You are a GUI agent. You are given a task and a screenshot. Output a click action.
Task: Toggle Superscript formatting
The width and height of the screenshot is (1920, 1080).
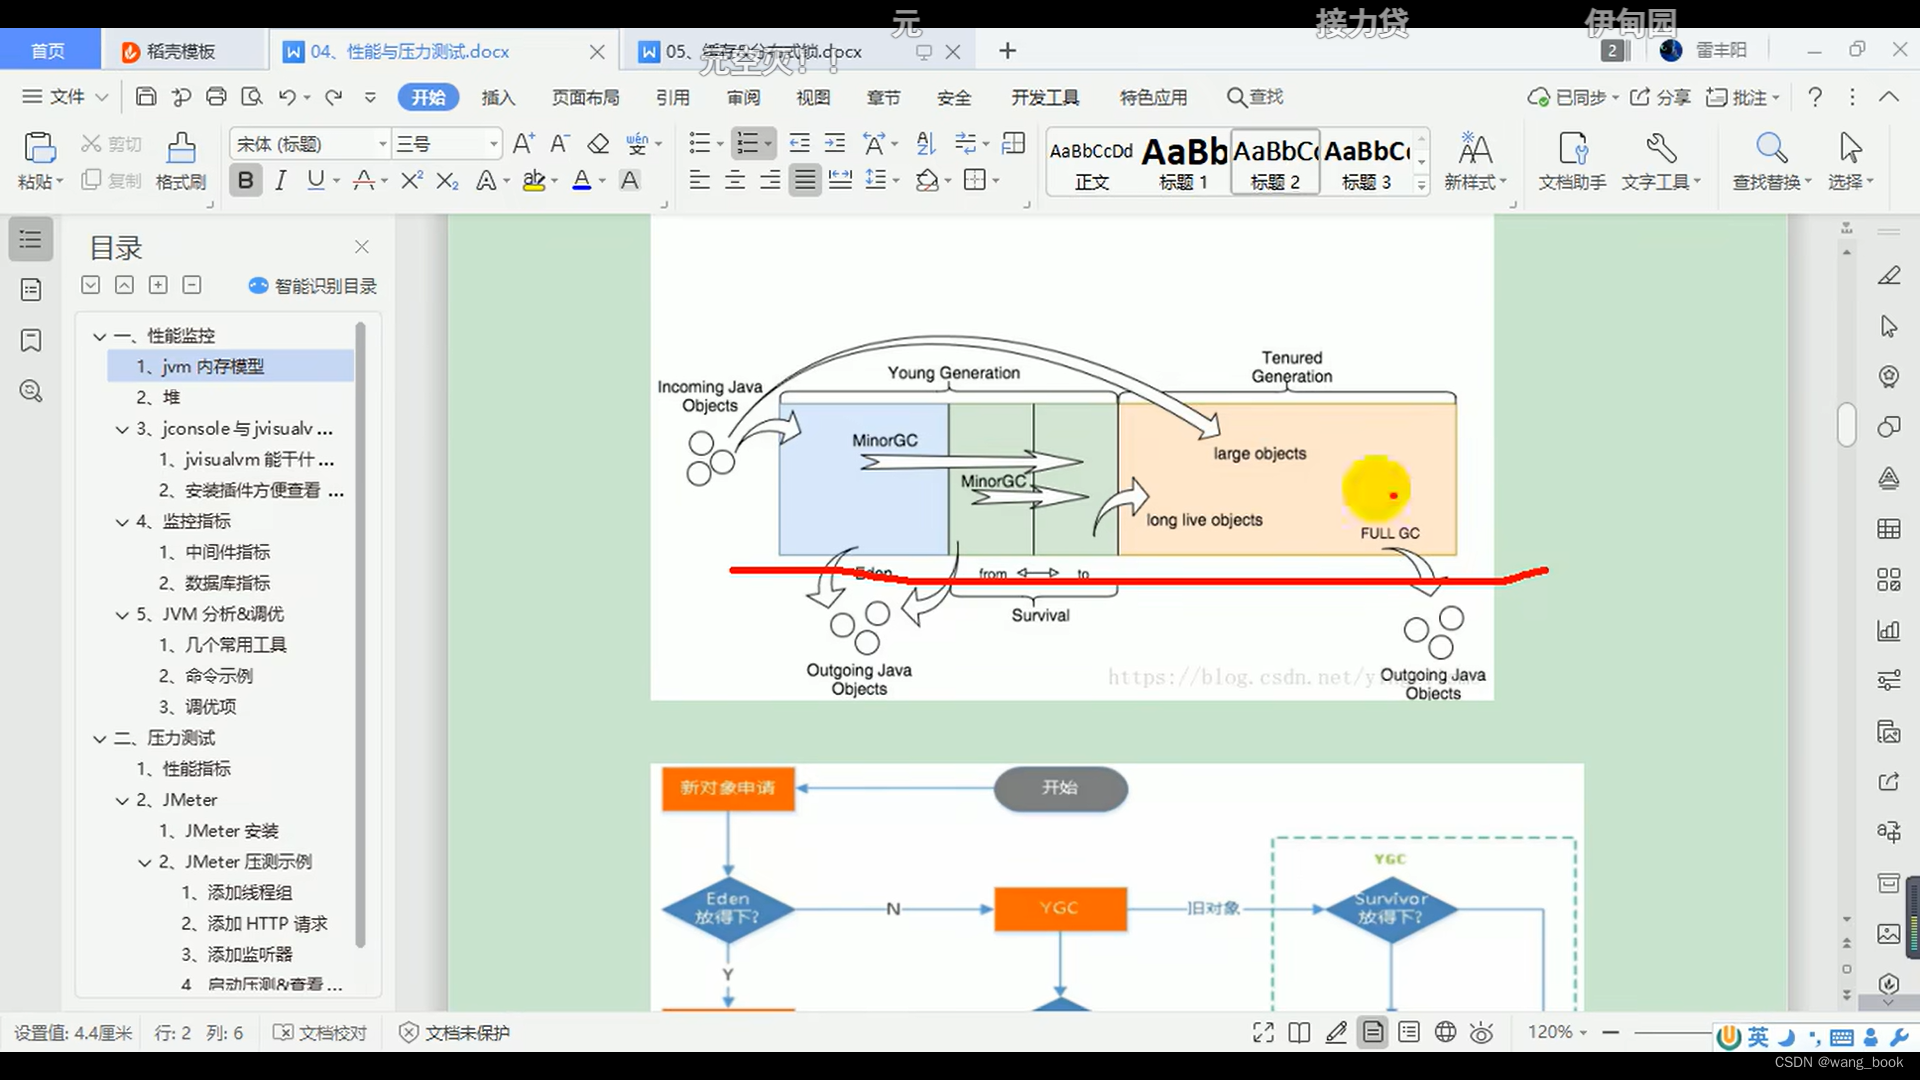coord(411,180)
